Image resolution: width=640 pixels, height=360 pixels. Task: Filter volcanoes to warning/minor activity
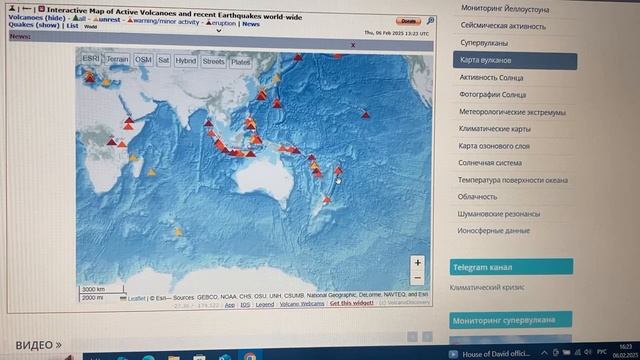coord(163,21)
